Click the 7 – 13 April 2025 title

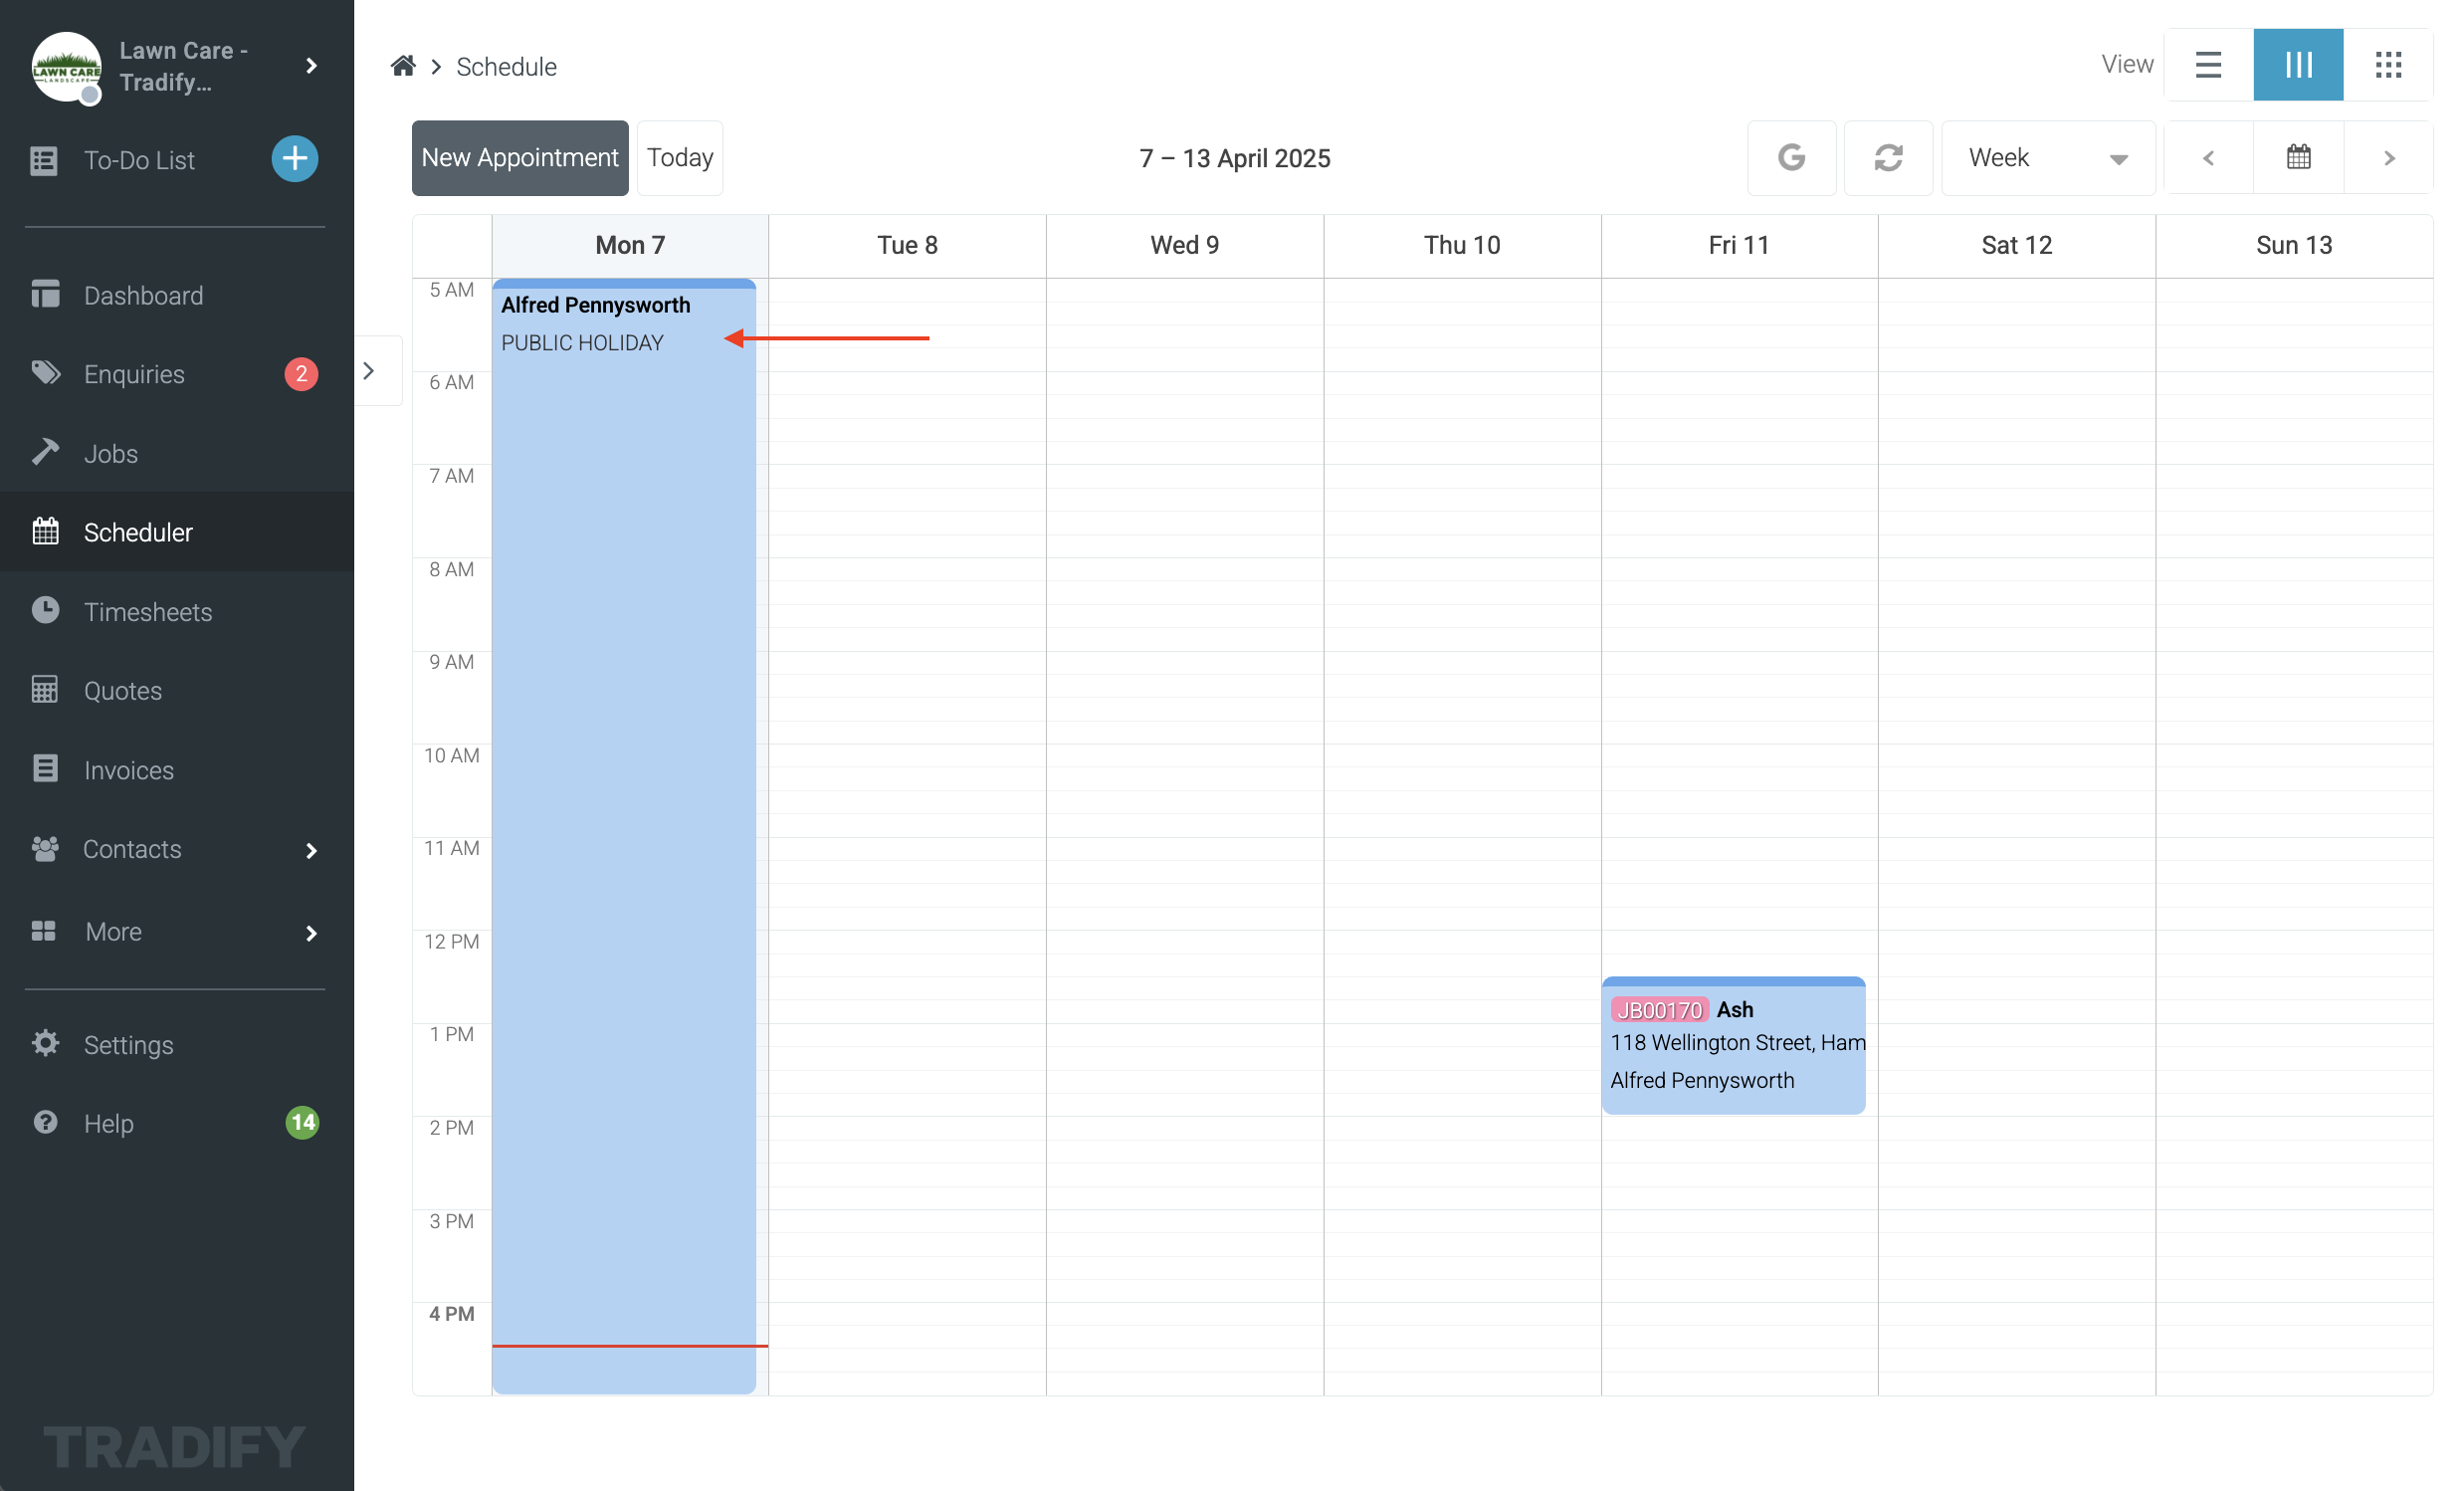pos(1235,158)
